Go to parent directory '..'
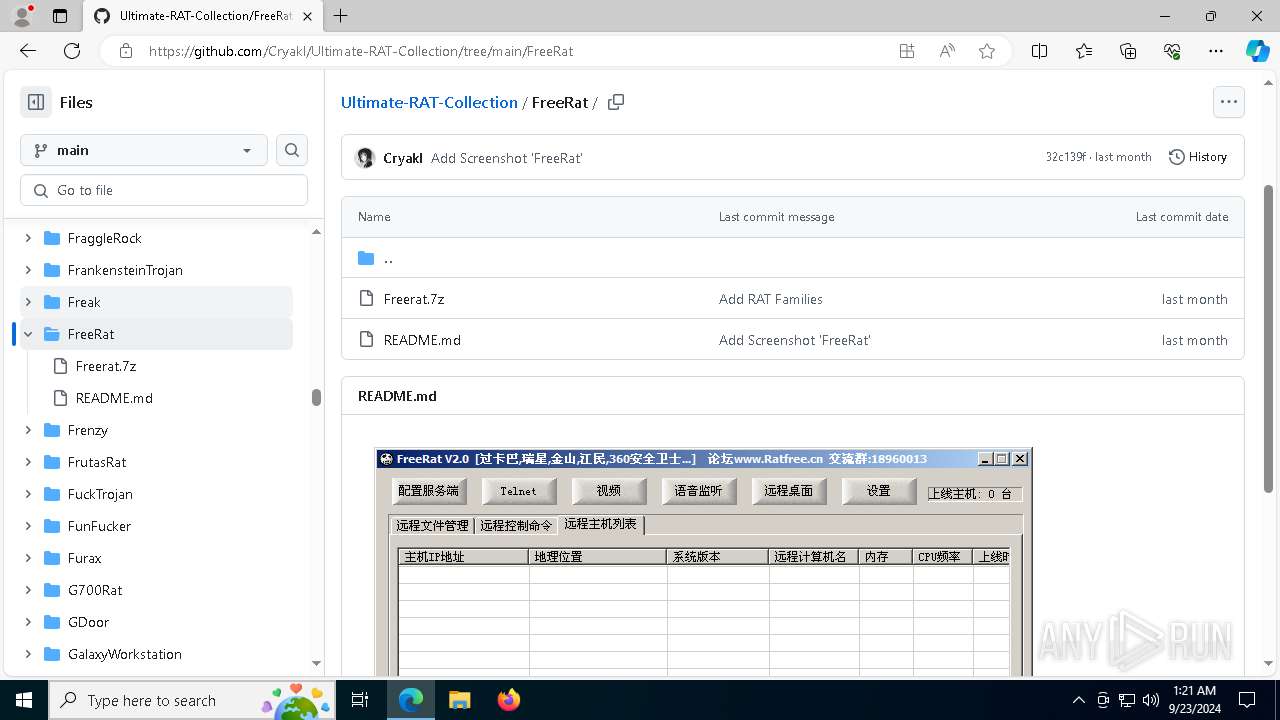 [388, 258]
